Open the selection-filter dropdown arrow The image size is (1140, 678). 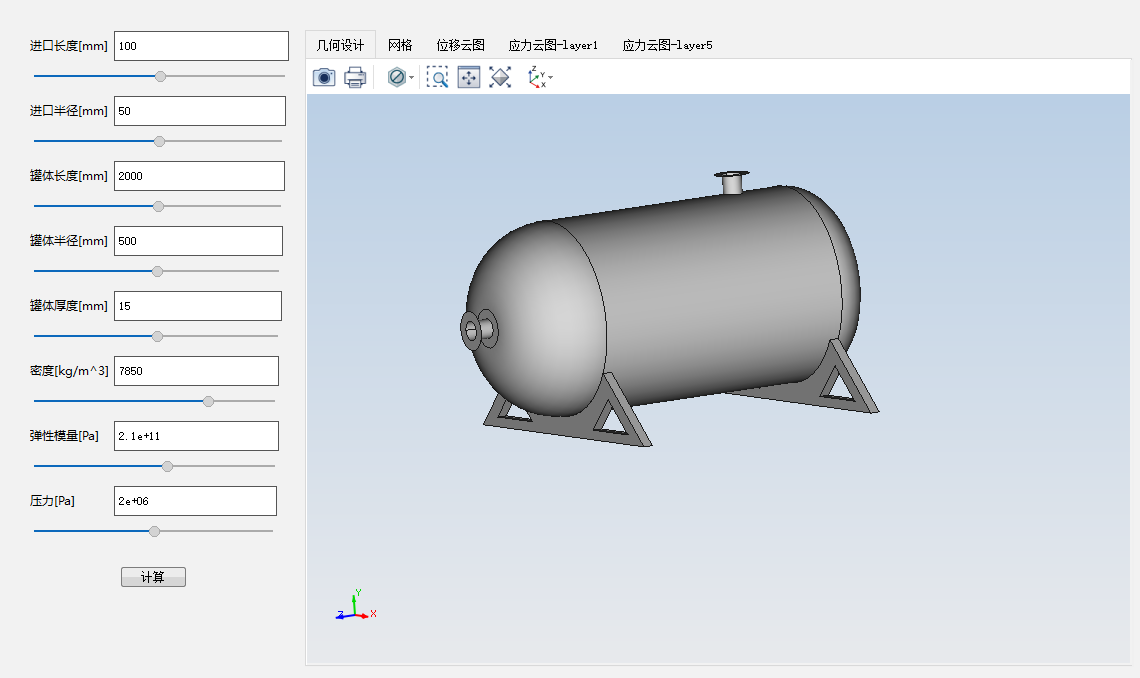412,78
